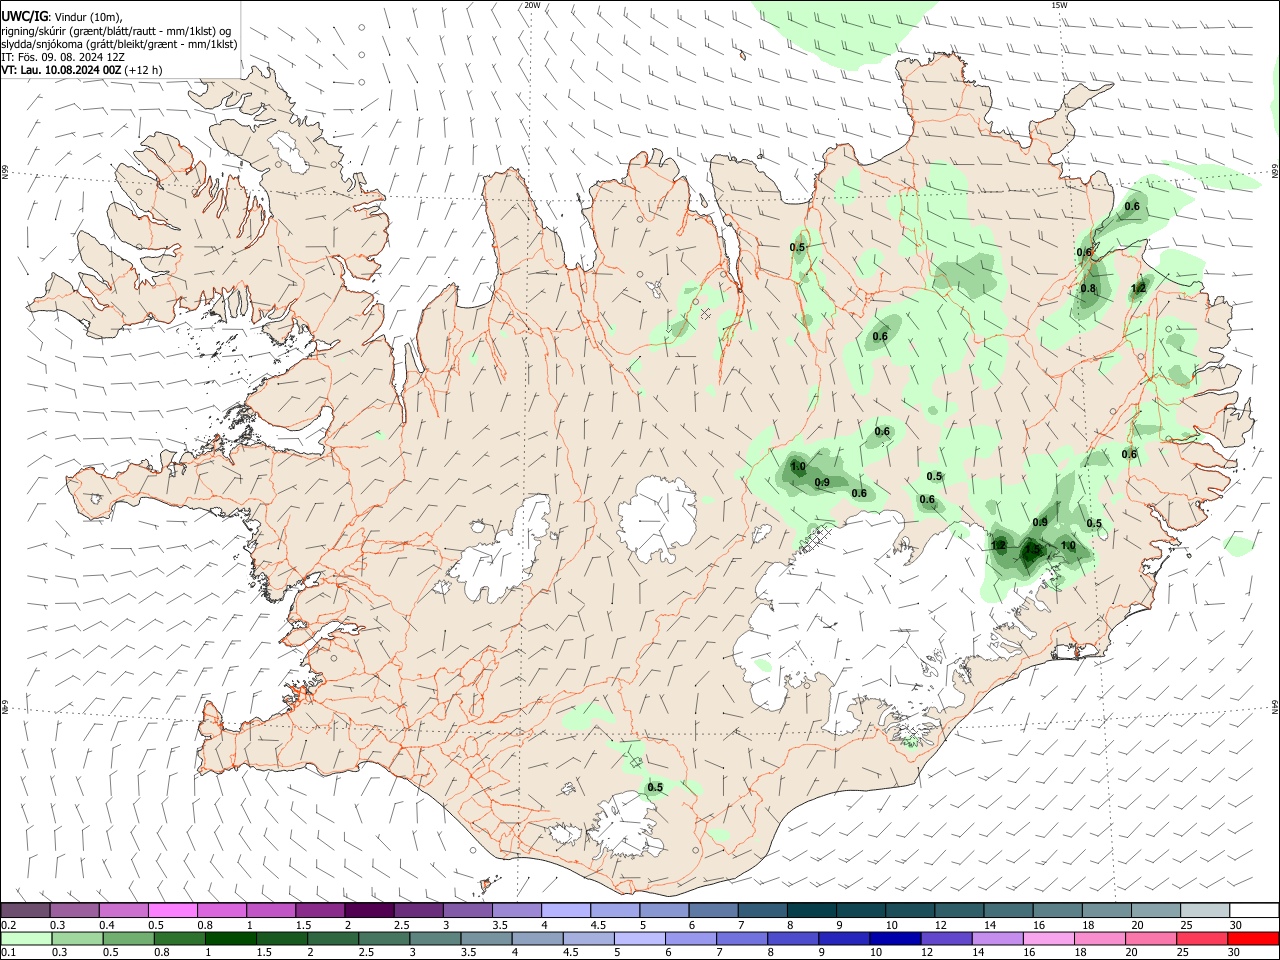Click the 'VT: Lau. 10.08.2024 00Z (+12 h)' line
The height and width of the screenshot is (960, 1280).
[81, 70]
